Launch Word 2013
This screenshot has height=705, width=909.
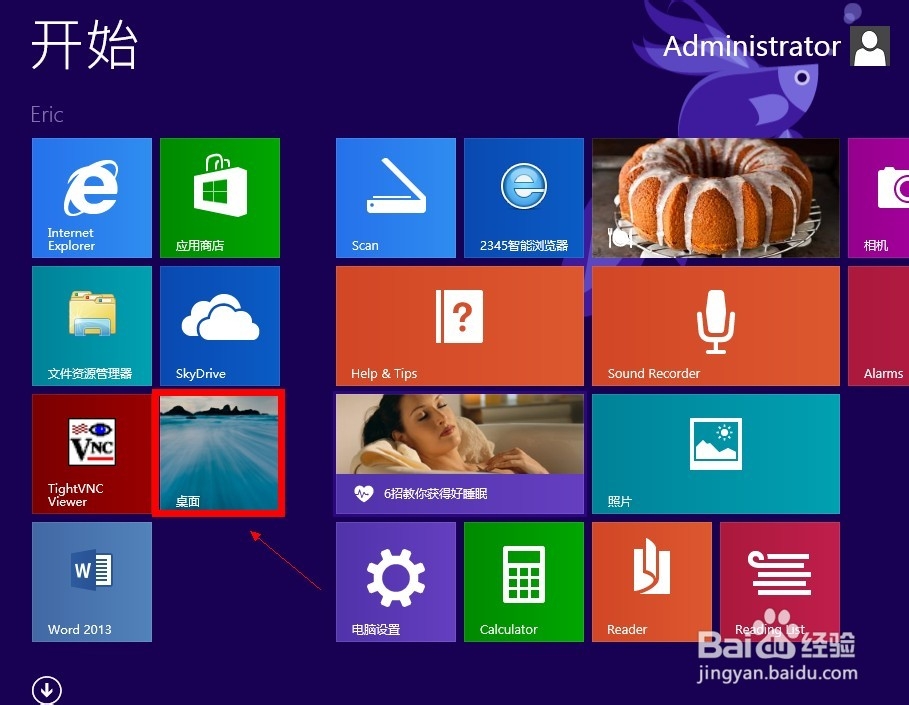click(91, 581)
